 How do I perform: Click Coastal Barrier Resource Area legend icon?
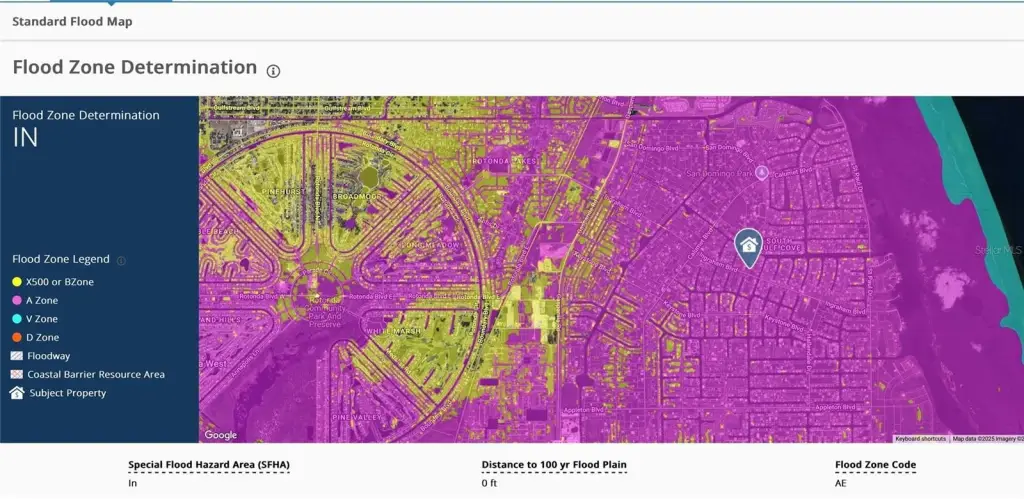[x=17, y=375]
